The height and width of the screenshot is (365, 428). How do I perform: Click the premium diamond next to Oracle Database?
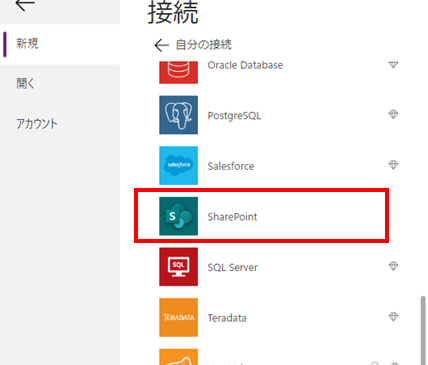[393, 64]
